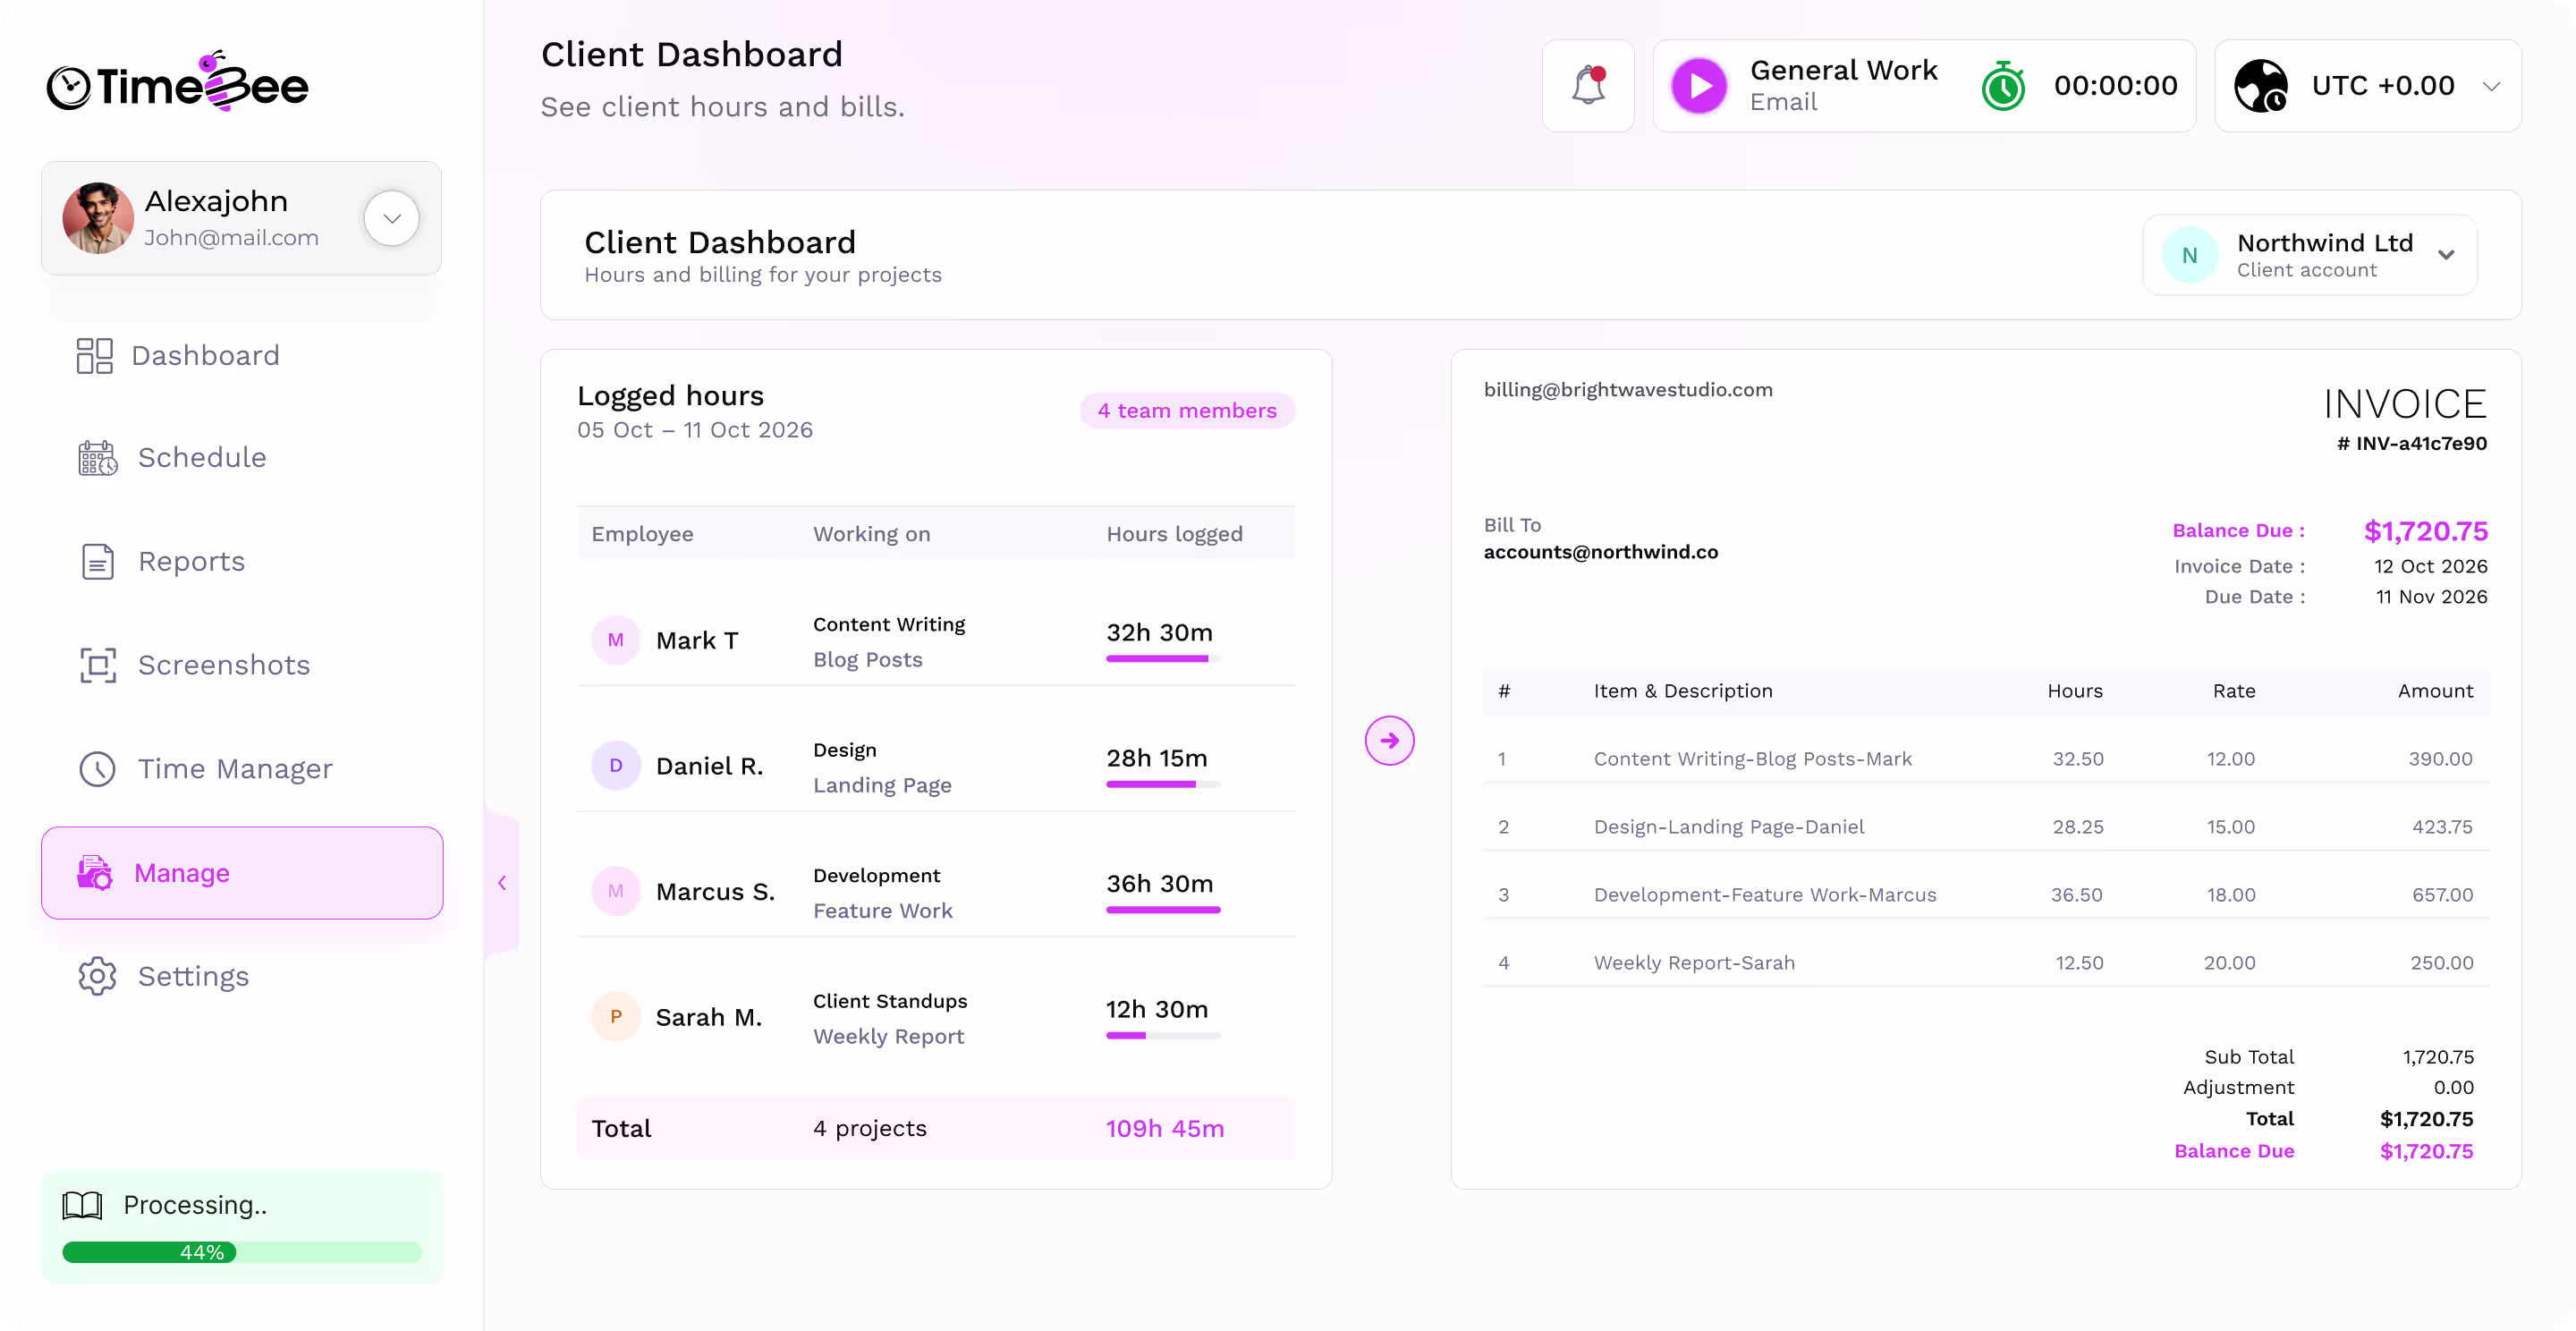Click the Northwind N avatar

pyautogui.click(x=2190, y=256)
